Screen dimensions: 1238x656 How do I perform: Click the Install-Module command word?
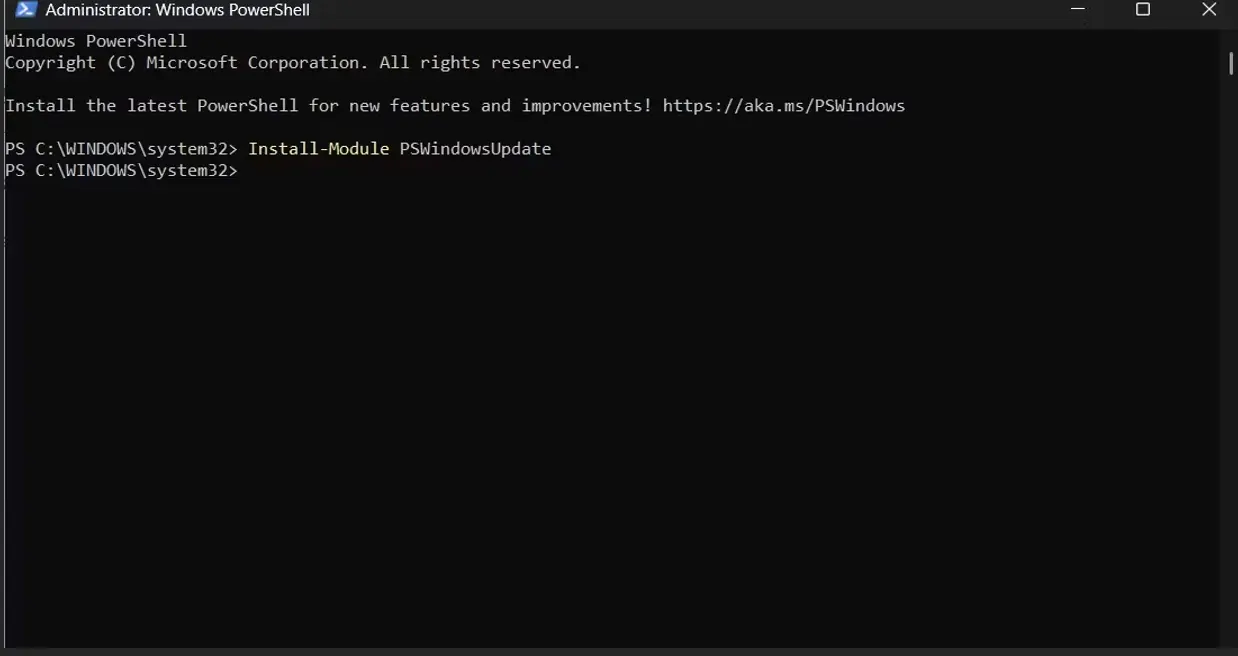[x=319, y=149]
